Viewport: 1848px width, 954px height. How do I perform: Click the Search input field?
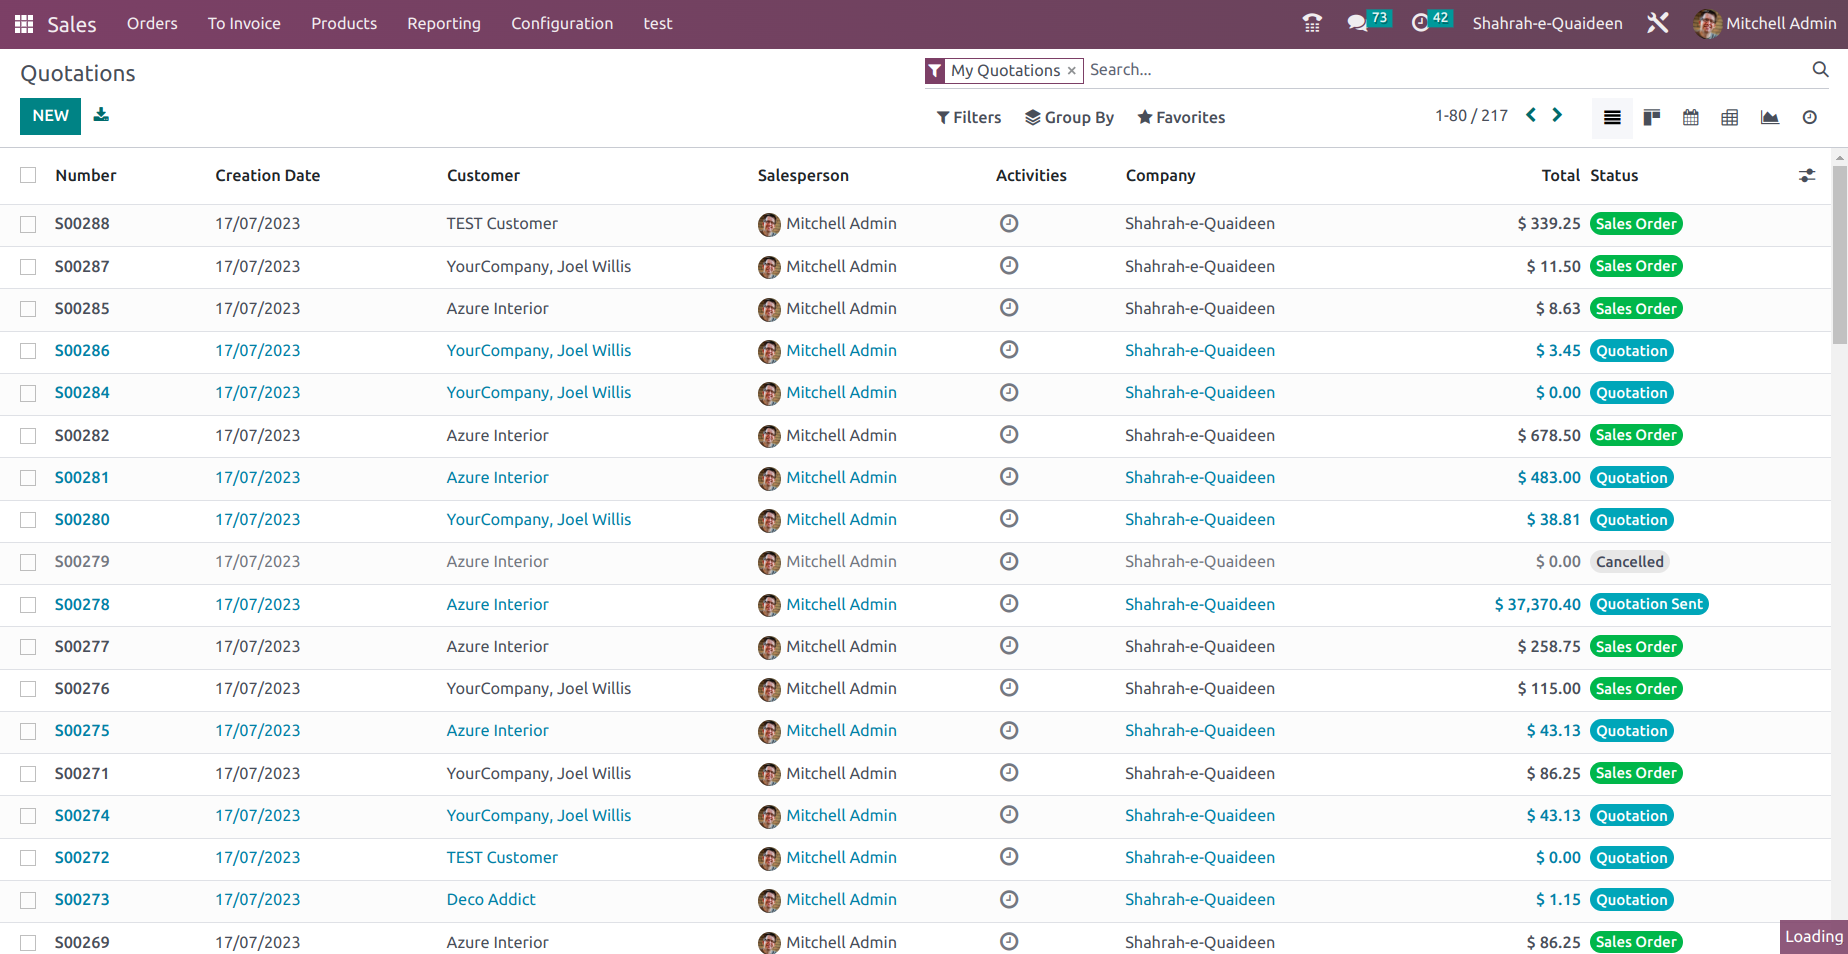coord(1440,70)
